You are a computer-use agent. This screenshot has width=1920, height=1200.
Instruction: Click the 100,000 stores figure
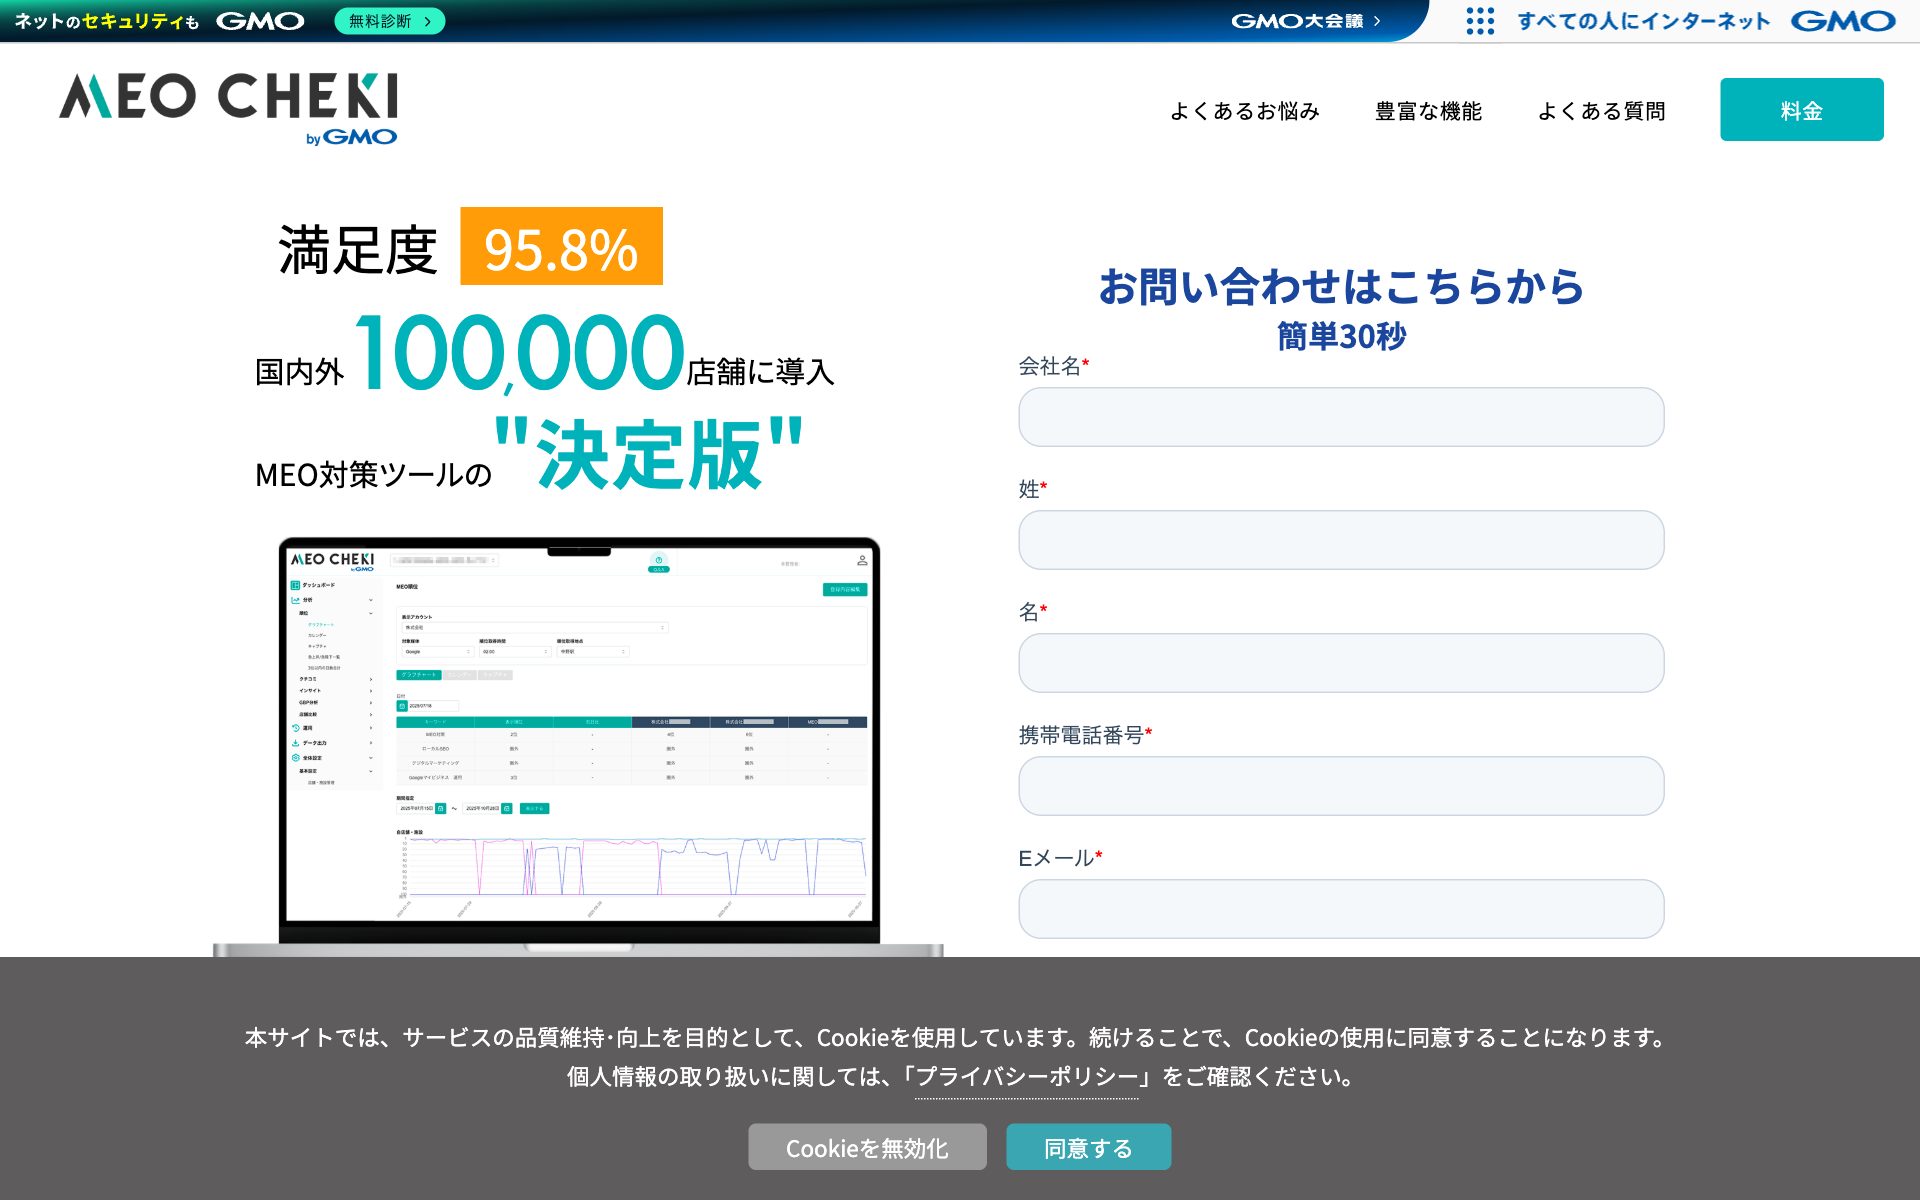[x=519, y=352]
